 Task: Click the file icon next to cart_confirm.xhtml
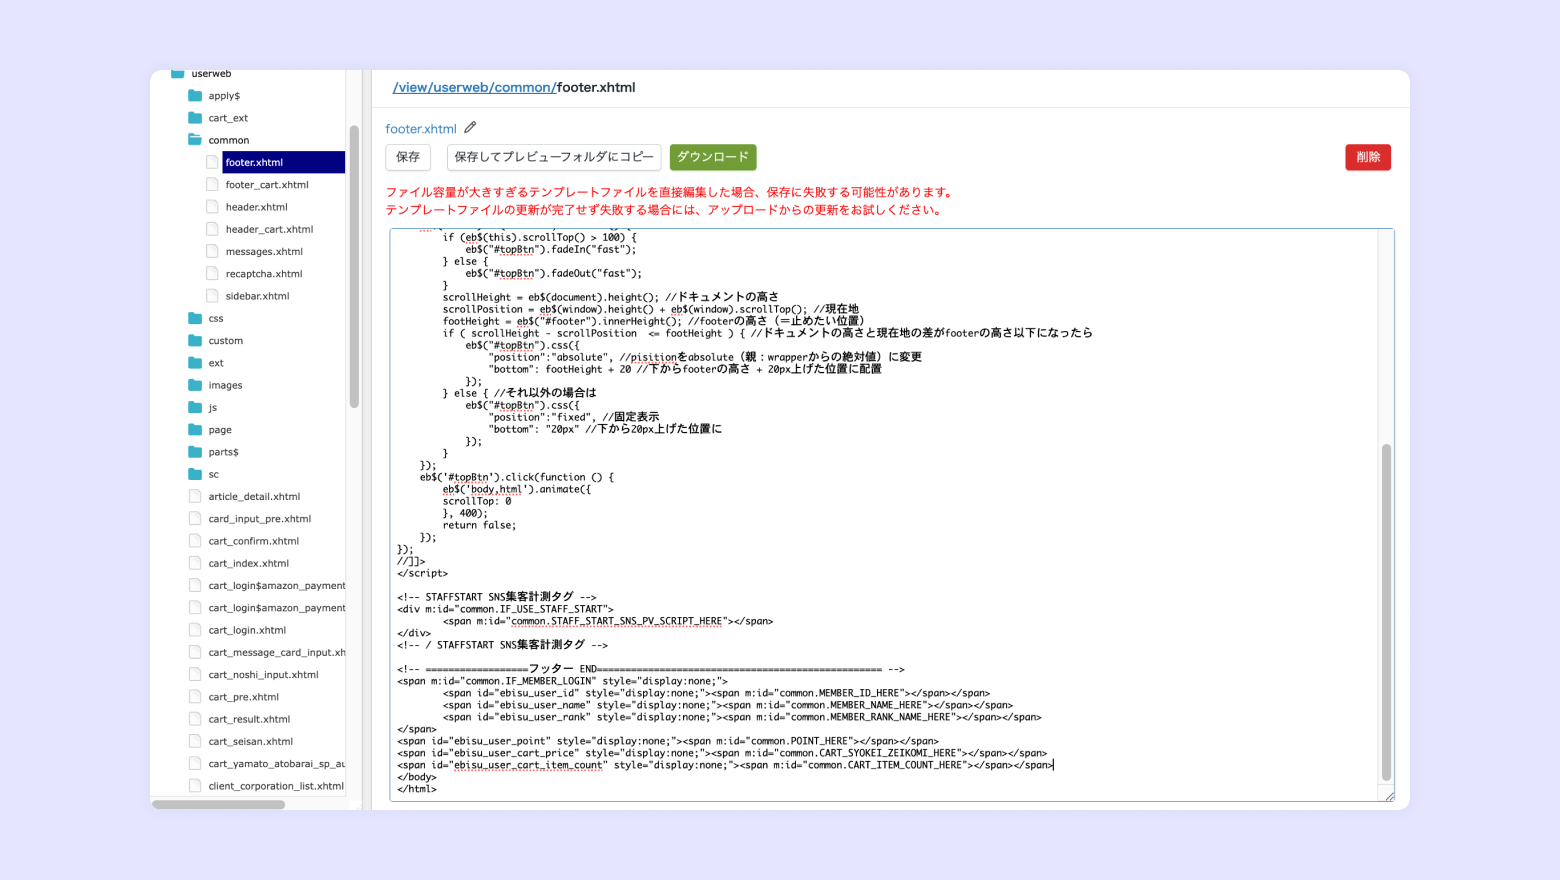(195, 541)
